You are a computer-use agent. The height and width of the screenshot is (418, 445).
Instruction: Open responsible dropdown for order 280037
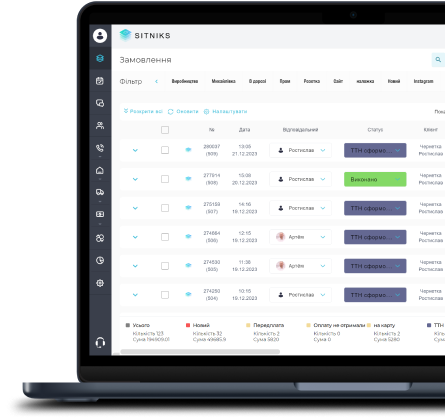301,150
